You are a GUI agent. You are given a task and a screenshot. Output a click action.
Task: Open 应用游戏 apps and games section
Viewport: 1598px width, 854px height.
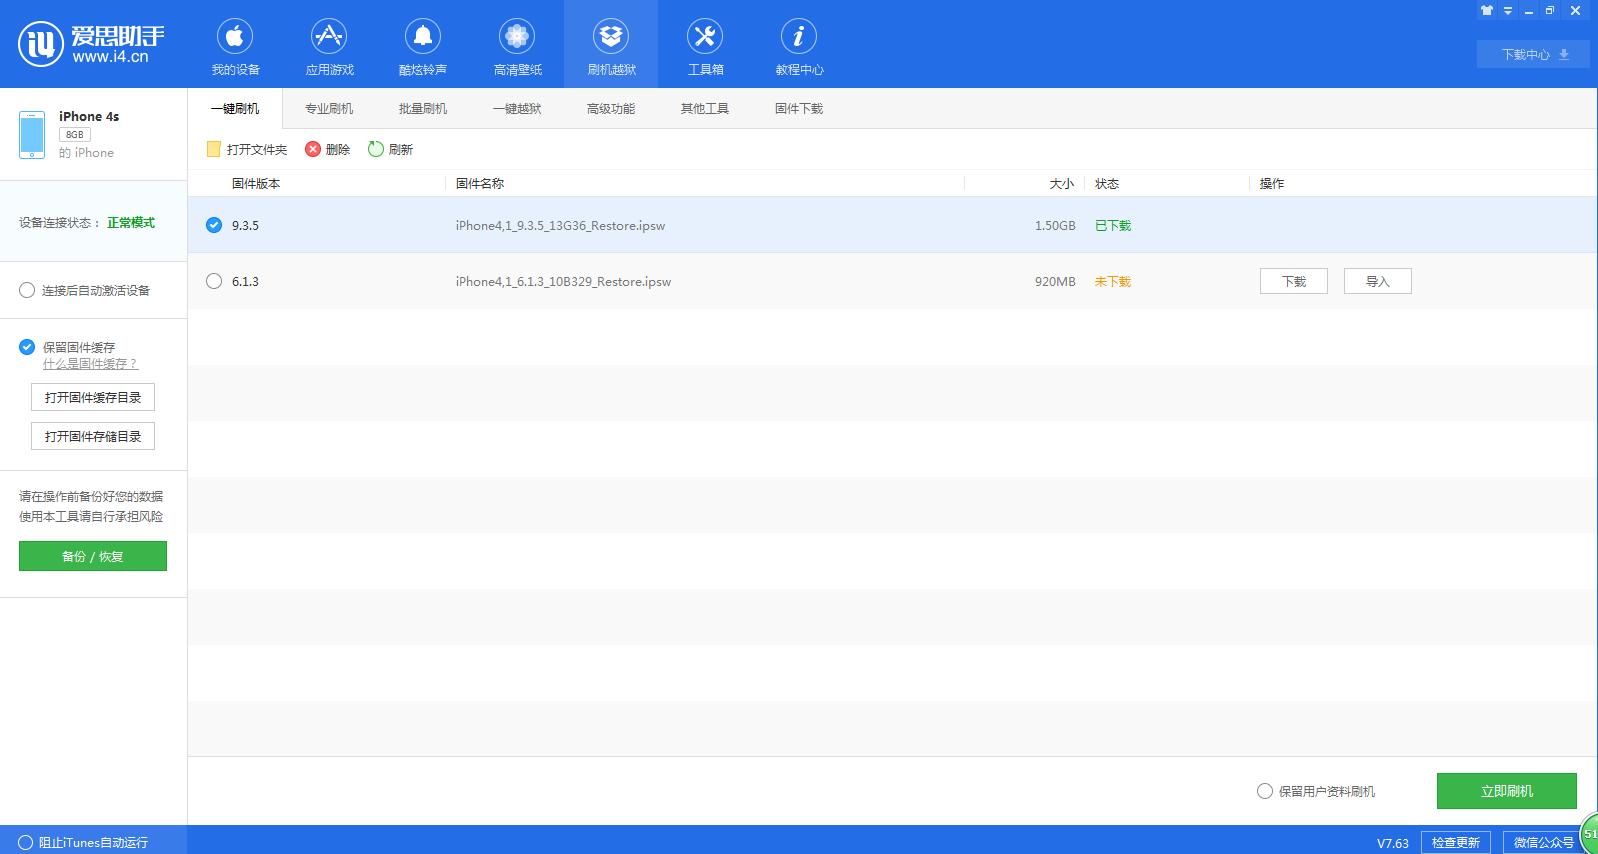[x=329, y=38]
